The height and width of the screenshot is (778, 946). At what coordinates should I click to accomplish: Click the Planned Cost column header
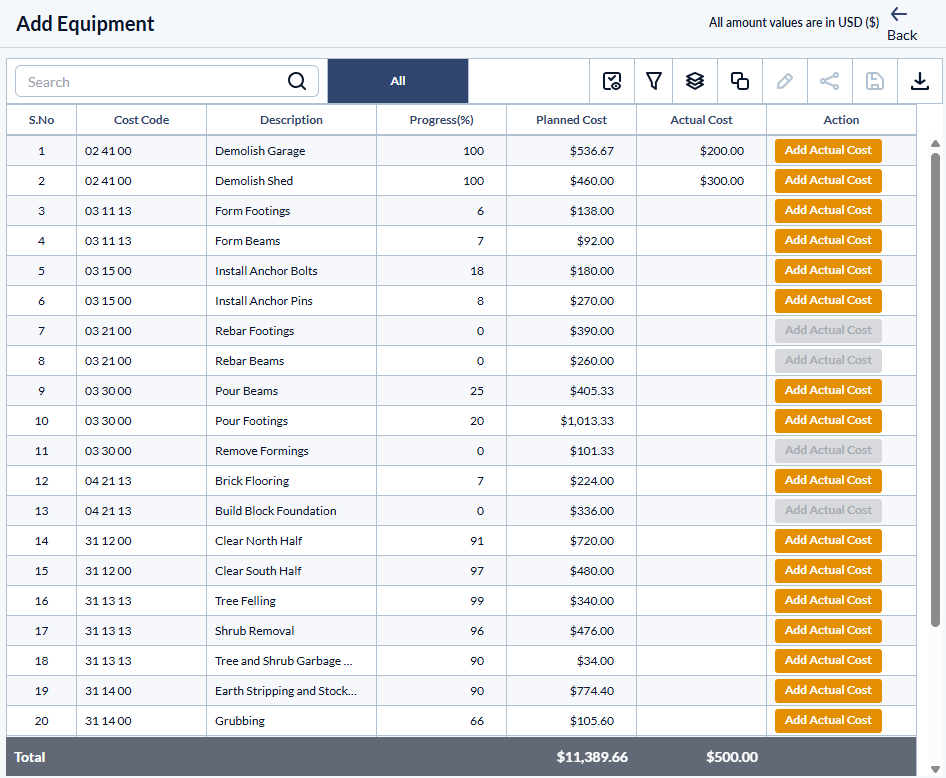[x=571, y=120]
